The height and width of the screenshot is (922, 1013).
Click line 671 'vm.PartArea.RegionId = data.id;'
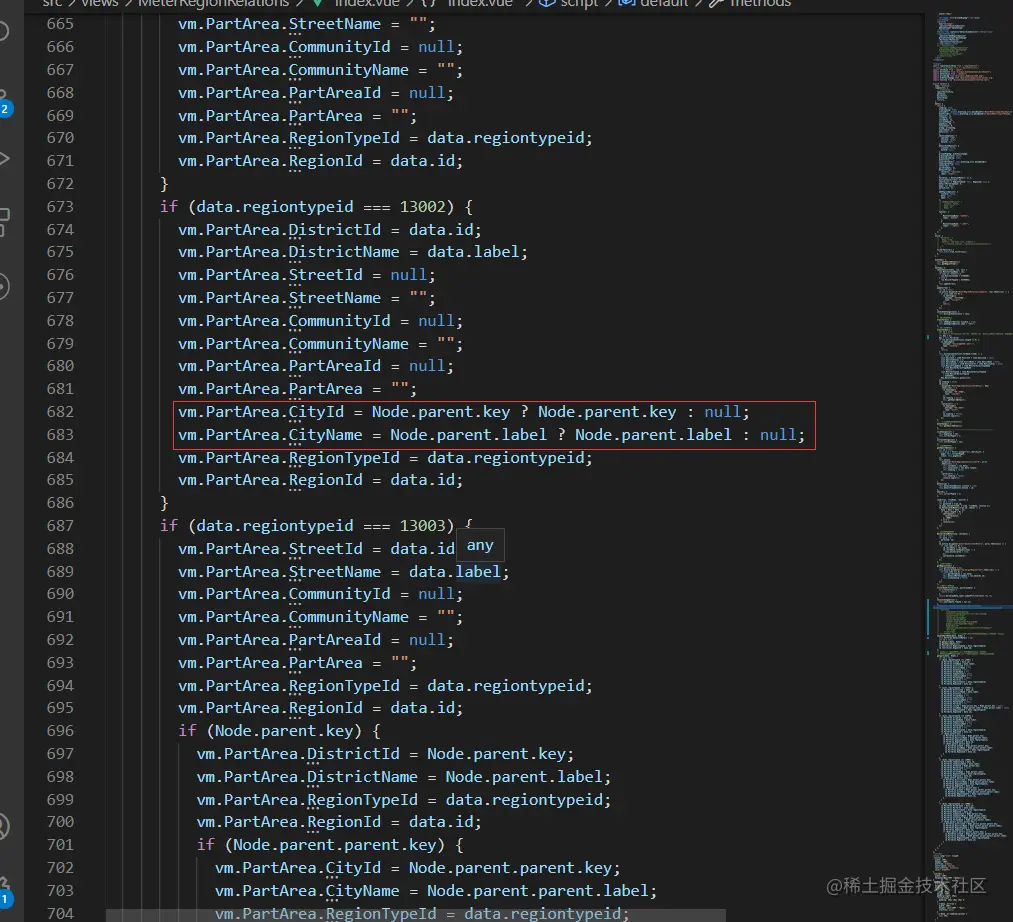(x=320, y=161)
